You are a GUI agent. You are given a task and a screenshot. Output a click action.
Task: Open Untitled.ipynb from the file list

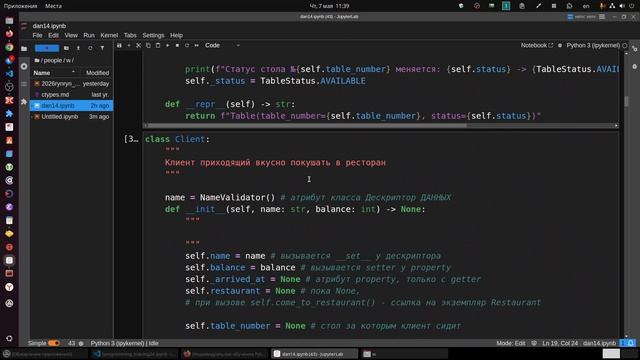pos(60,117)
